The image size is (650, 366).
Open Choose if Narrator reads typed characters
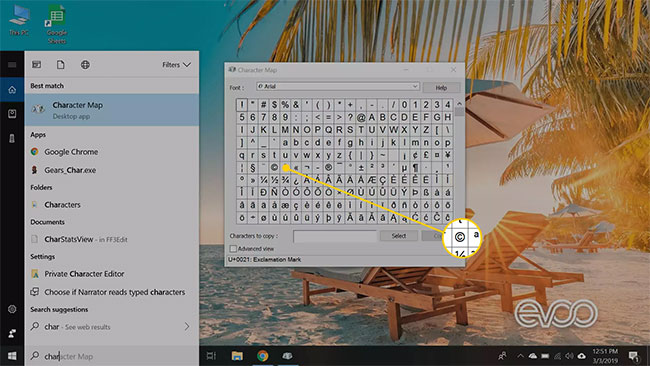pos(112,292)
